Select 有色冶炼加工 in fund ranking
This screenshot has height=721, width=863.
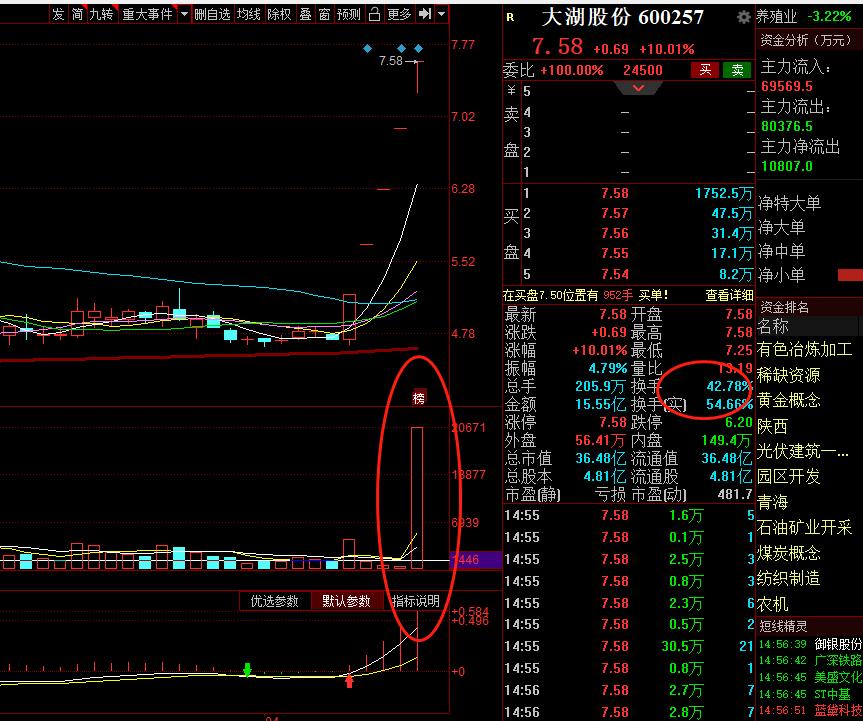[804, 349]
